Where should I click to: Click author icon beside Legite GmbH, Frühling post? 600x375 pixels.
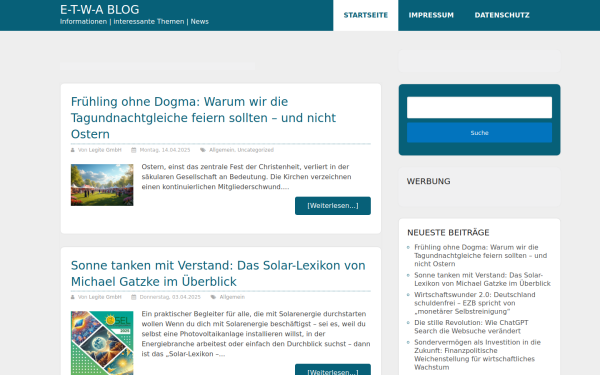(73, 150)
